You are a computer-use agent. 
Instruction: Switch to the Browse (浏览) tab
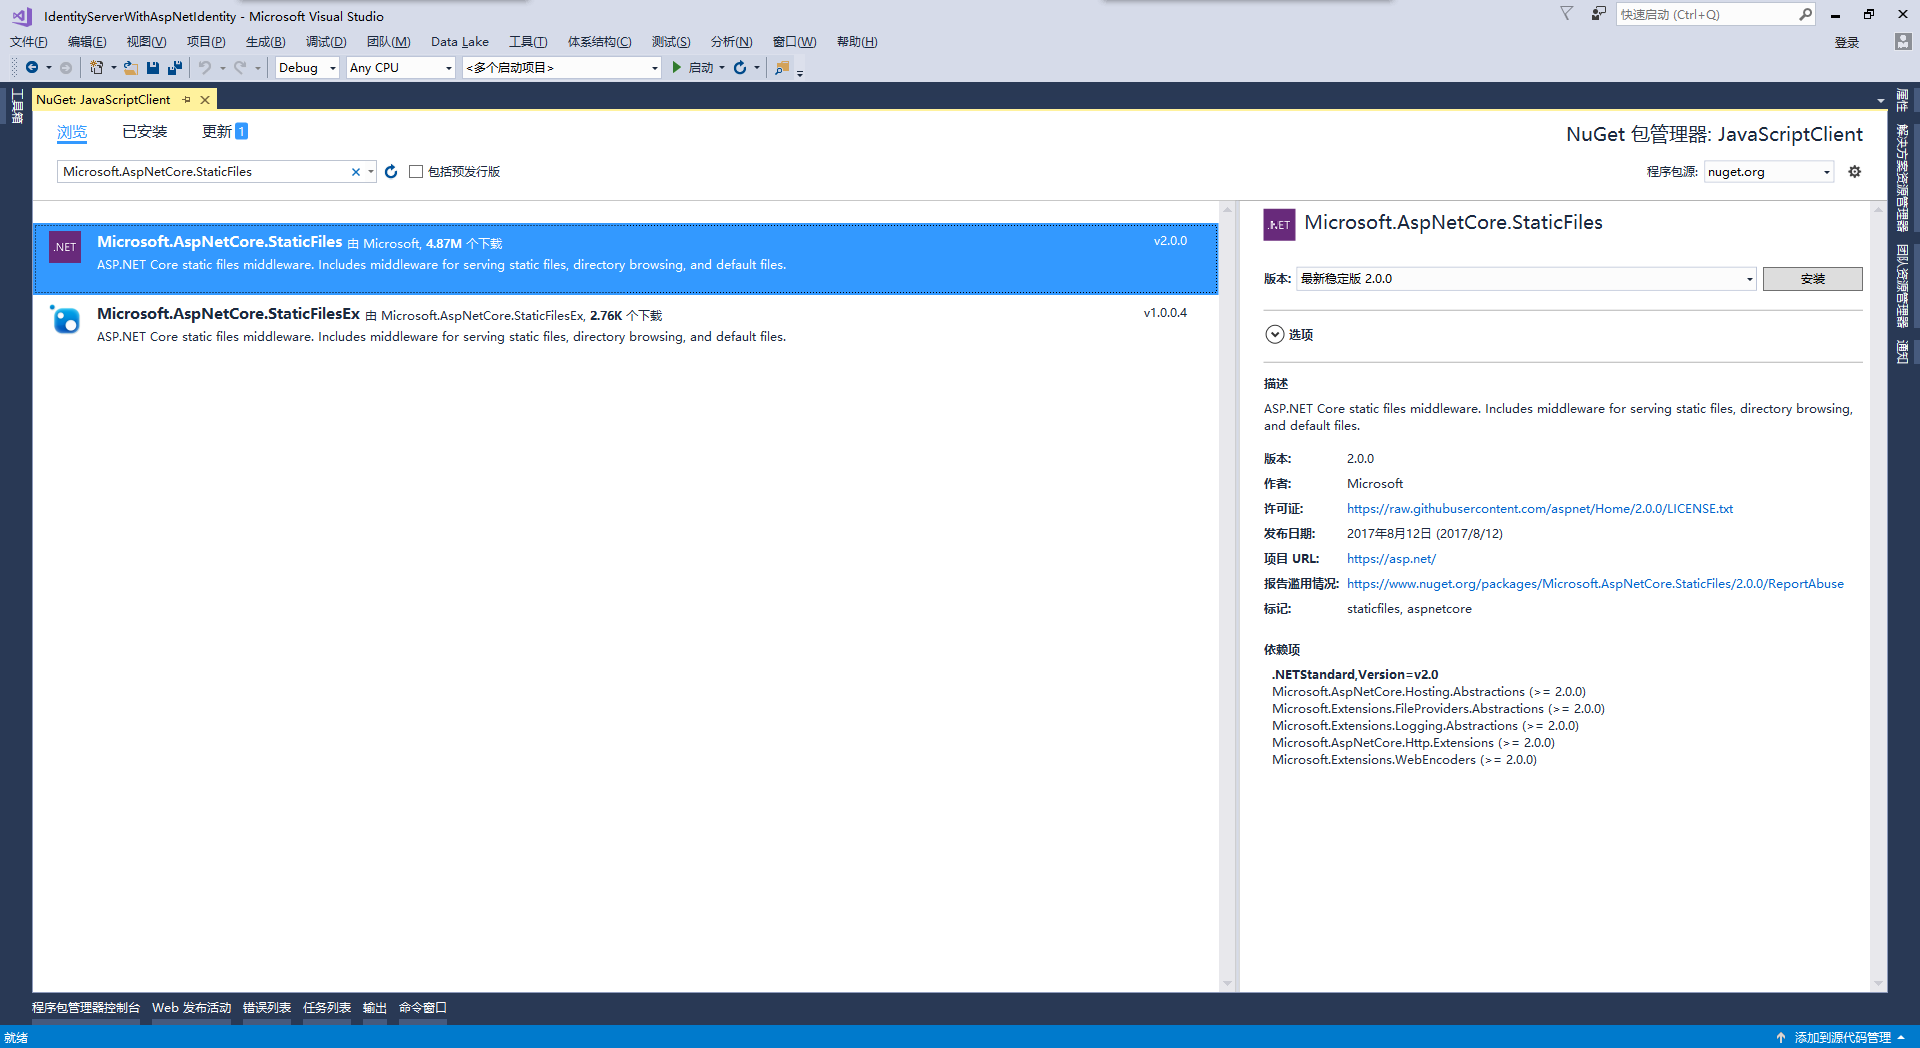(x=72, y=132)
